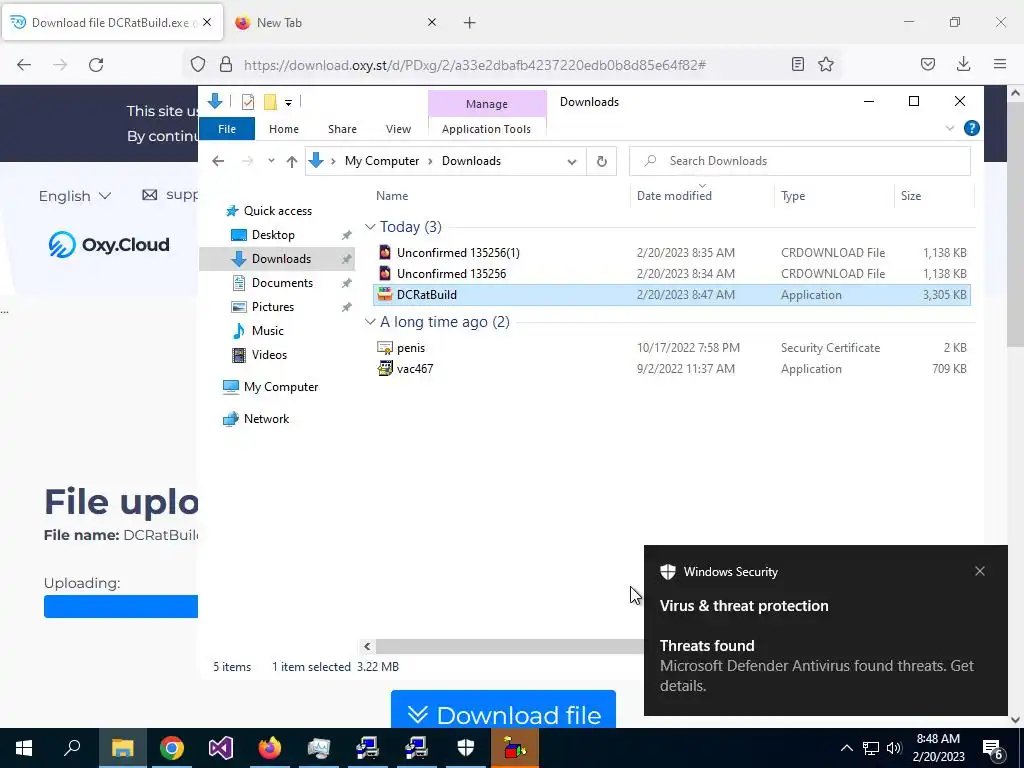Viewport: 1024px width, 768px height.
Task: Open Desktop in navigation pane
Action: 272,235
